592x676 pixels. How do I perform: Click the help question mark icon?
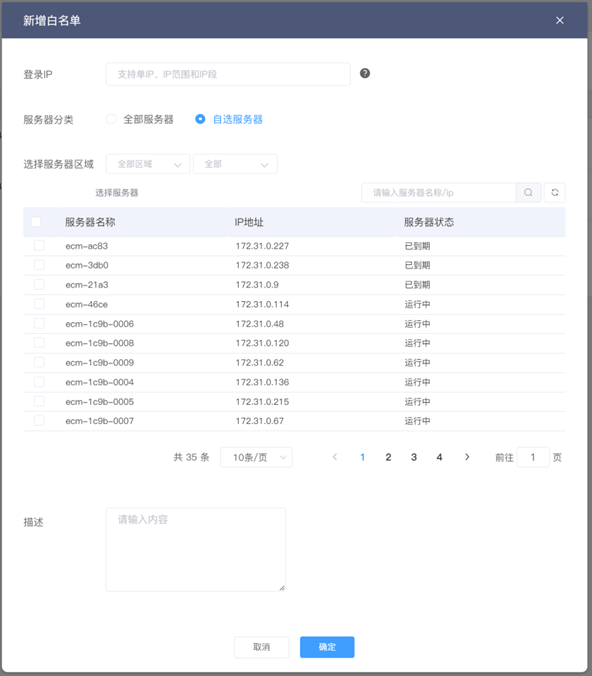pos(365,73)
